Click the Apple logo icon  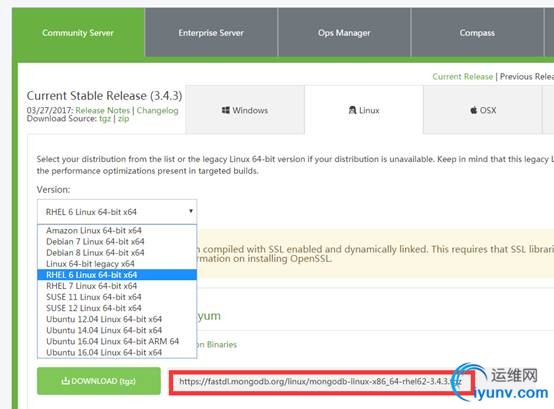pyautogui.click(x=473, y=110)
